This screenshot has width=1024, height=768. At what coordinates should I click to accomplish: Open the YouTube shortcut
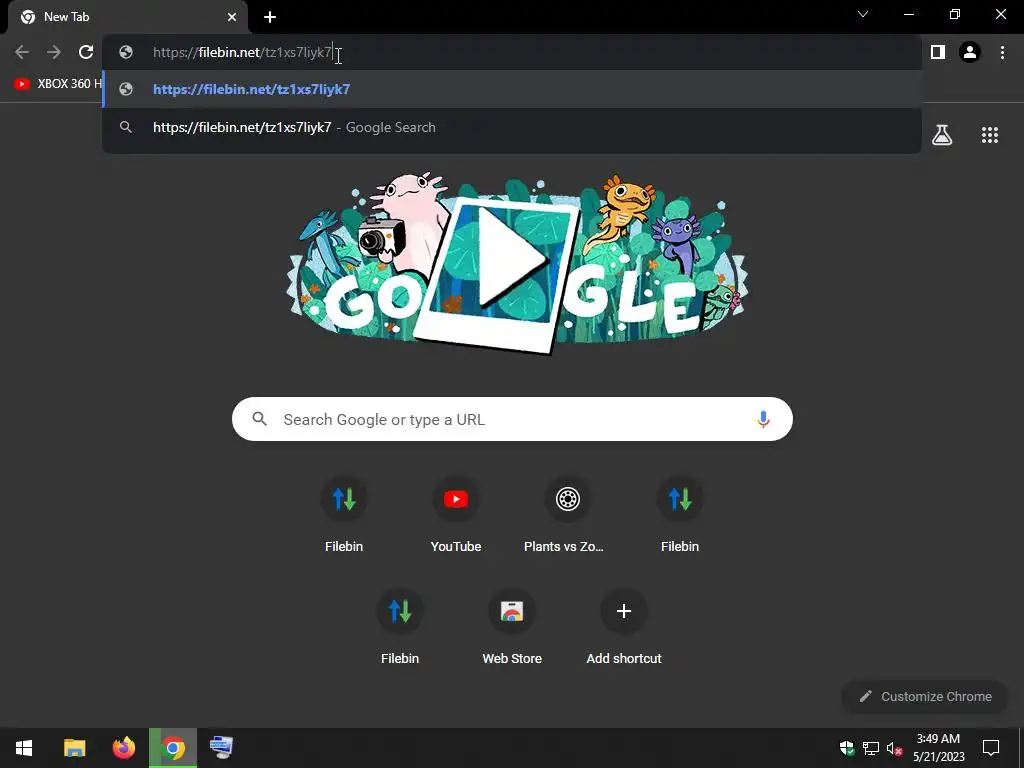click(456, 515)
